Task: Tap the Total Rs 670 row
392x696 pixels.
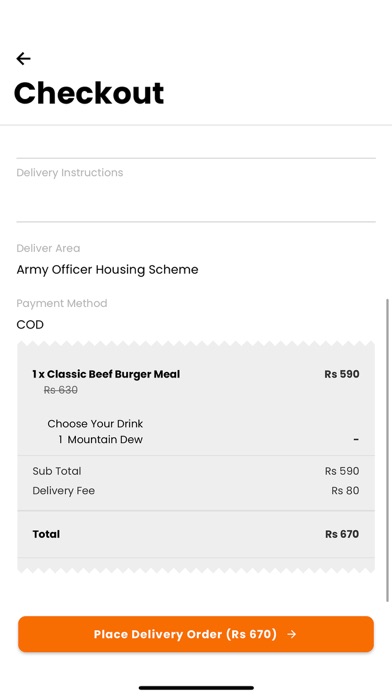Action: click(196, 534)
